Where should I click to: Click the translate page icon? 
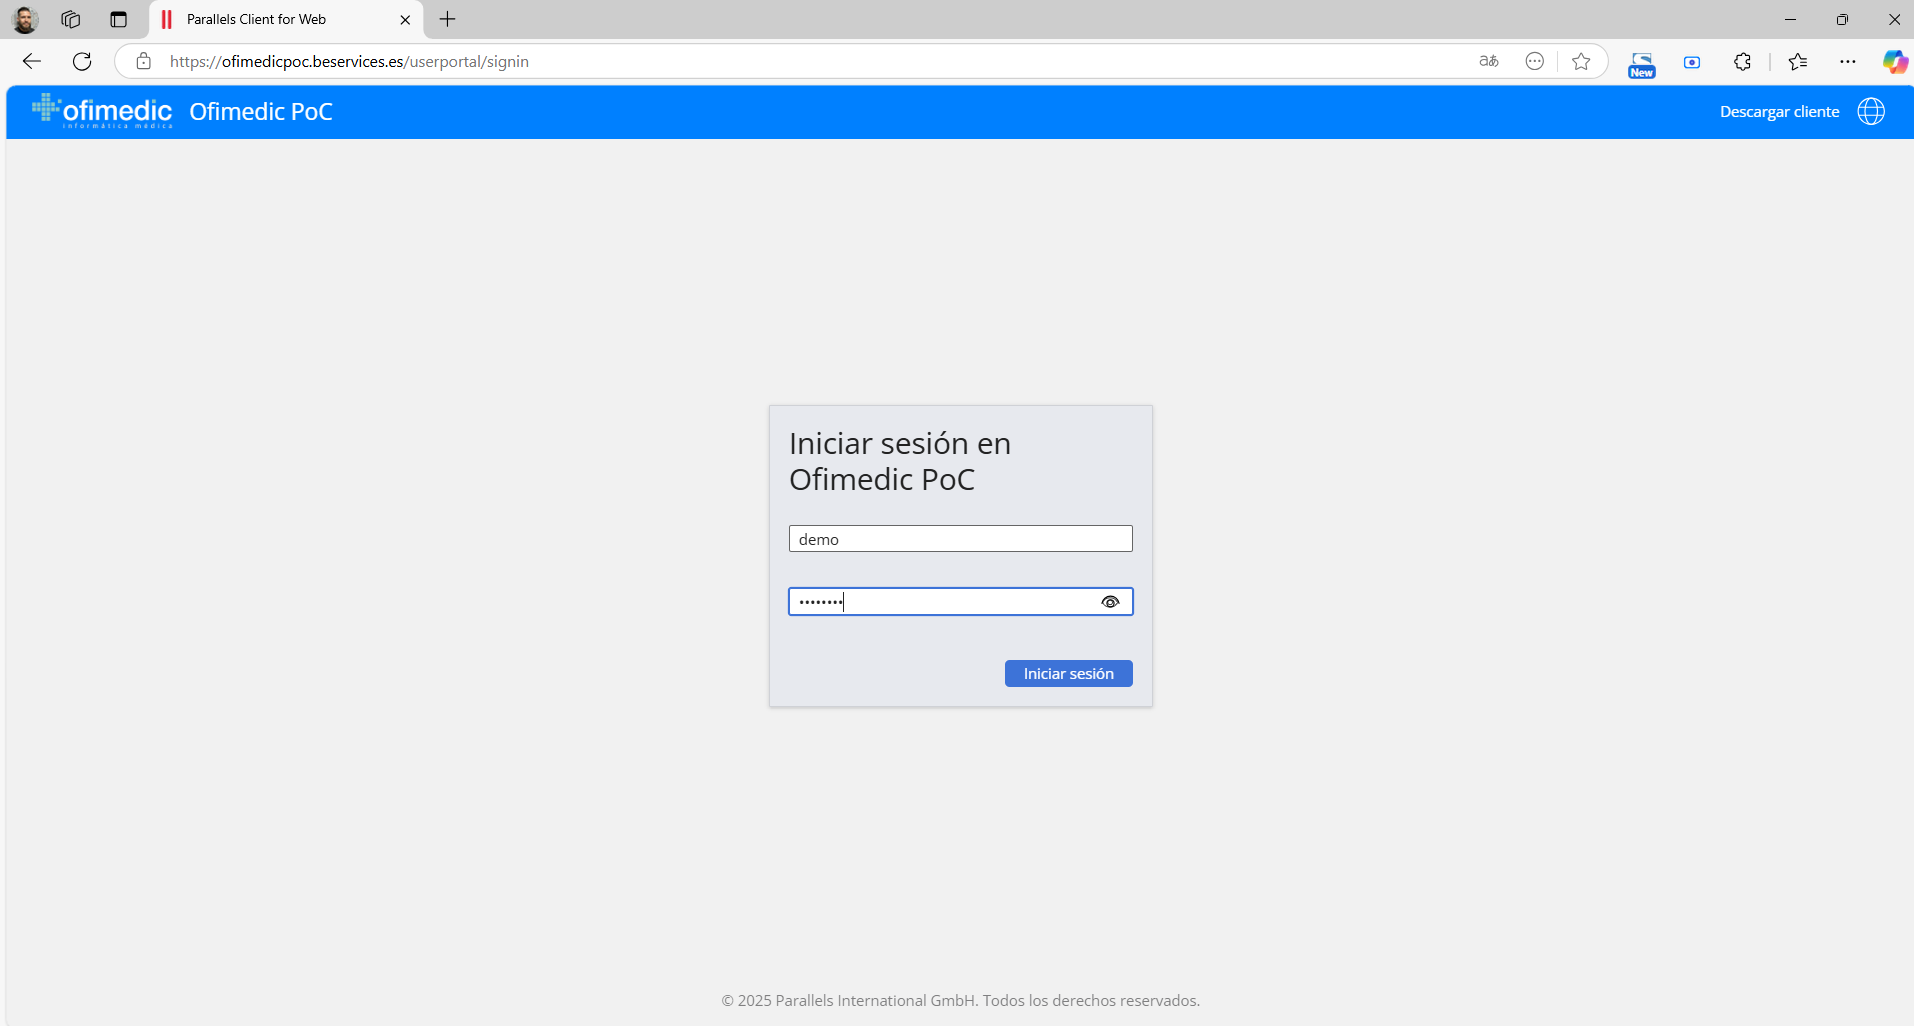(x=1488, y=62)
